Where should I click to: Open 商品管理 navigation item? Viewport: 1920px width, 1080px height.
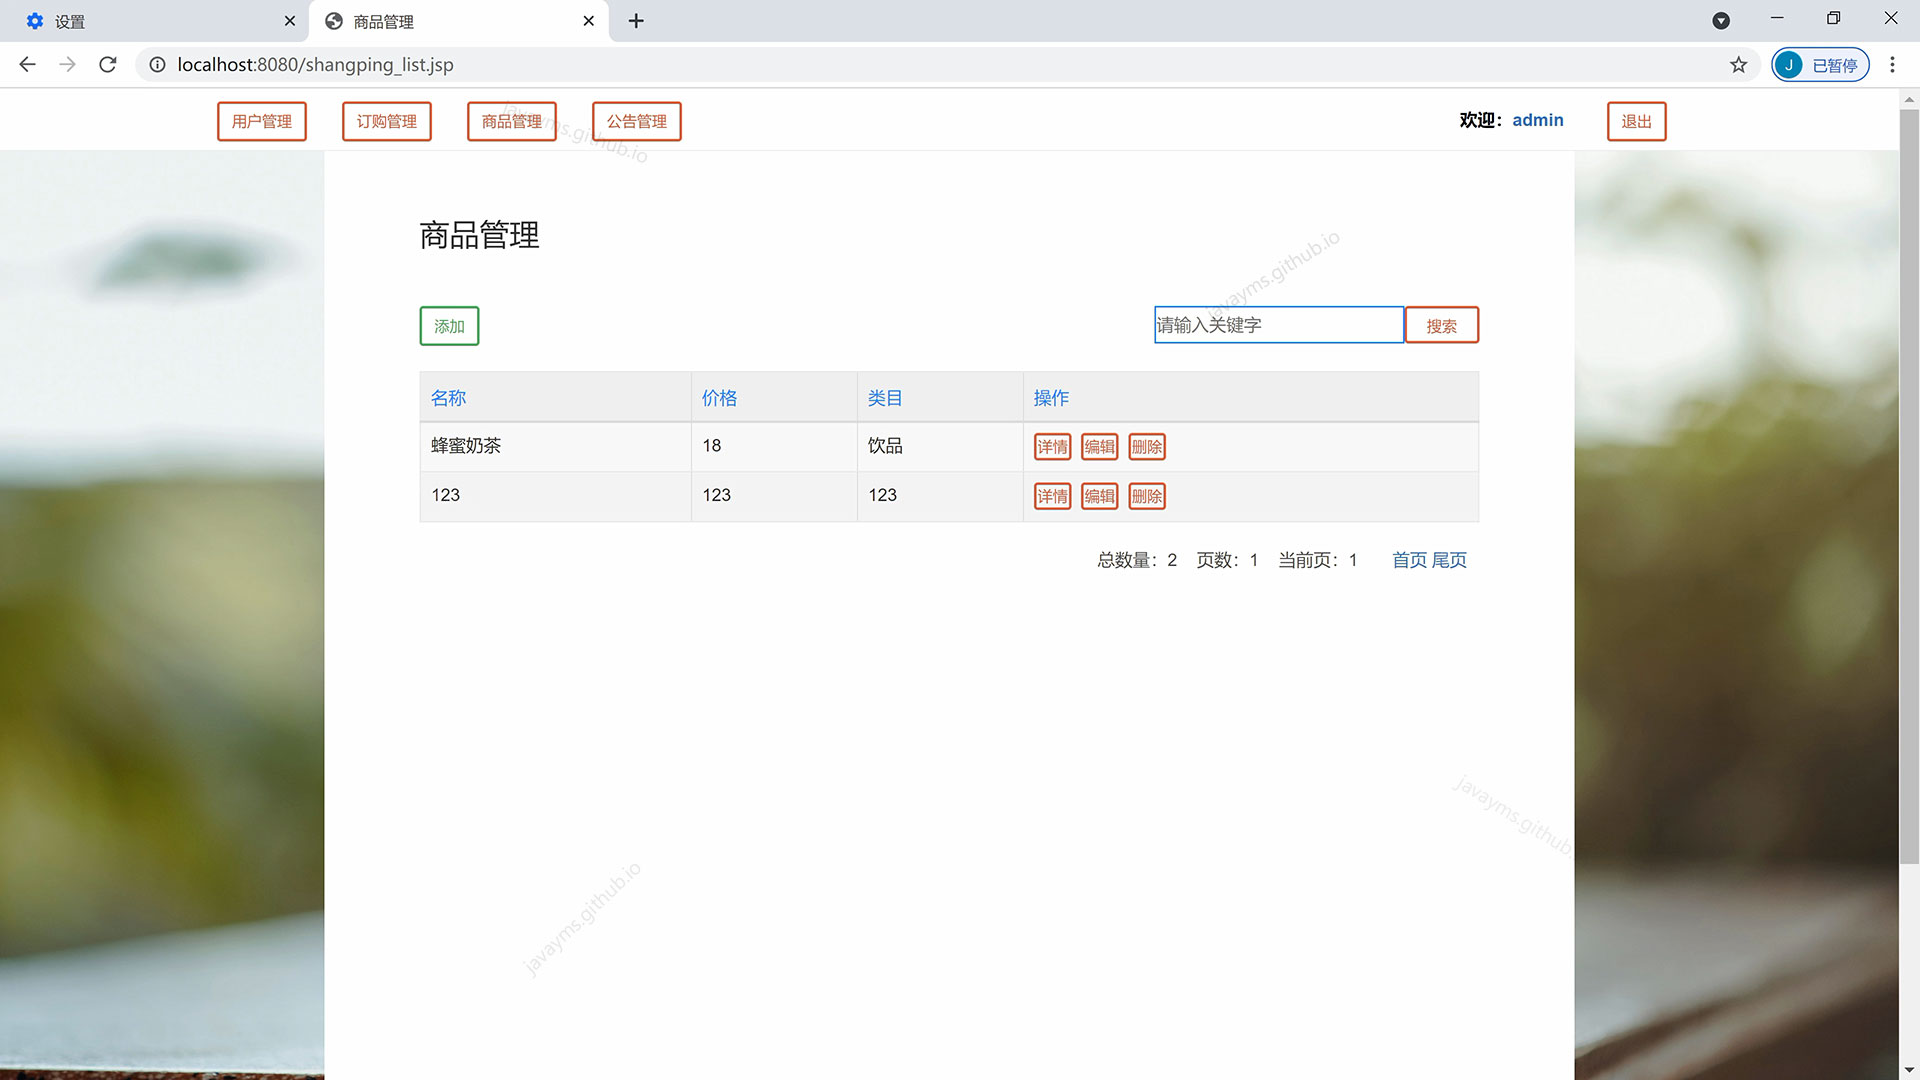pyautogui.click(x=512, y=121)
